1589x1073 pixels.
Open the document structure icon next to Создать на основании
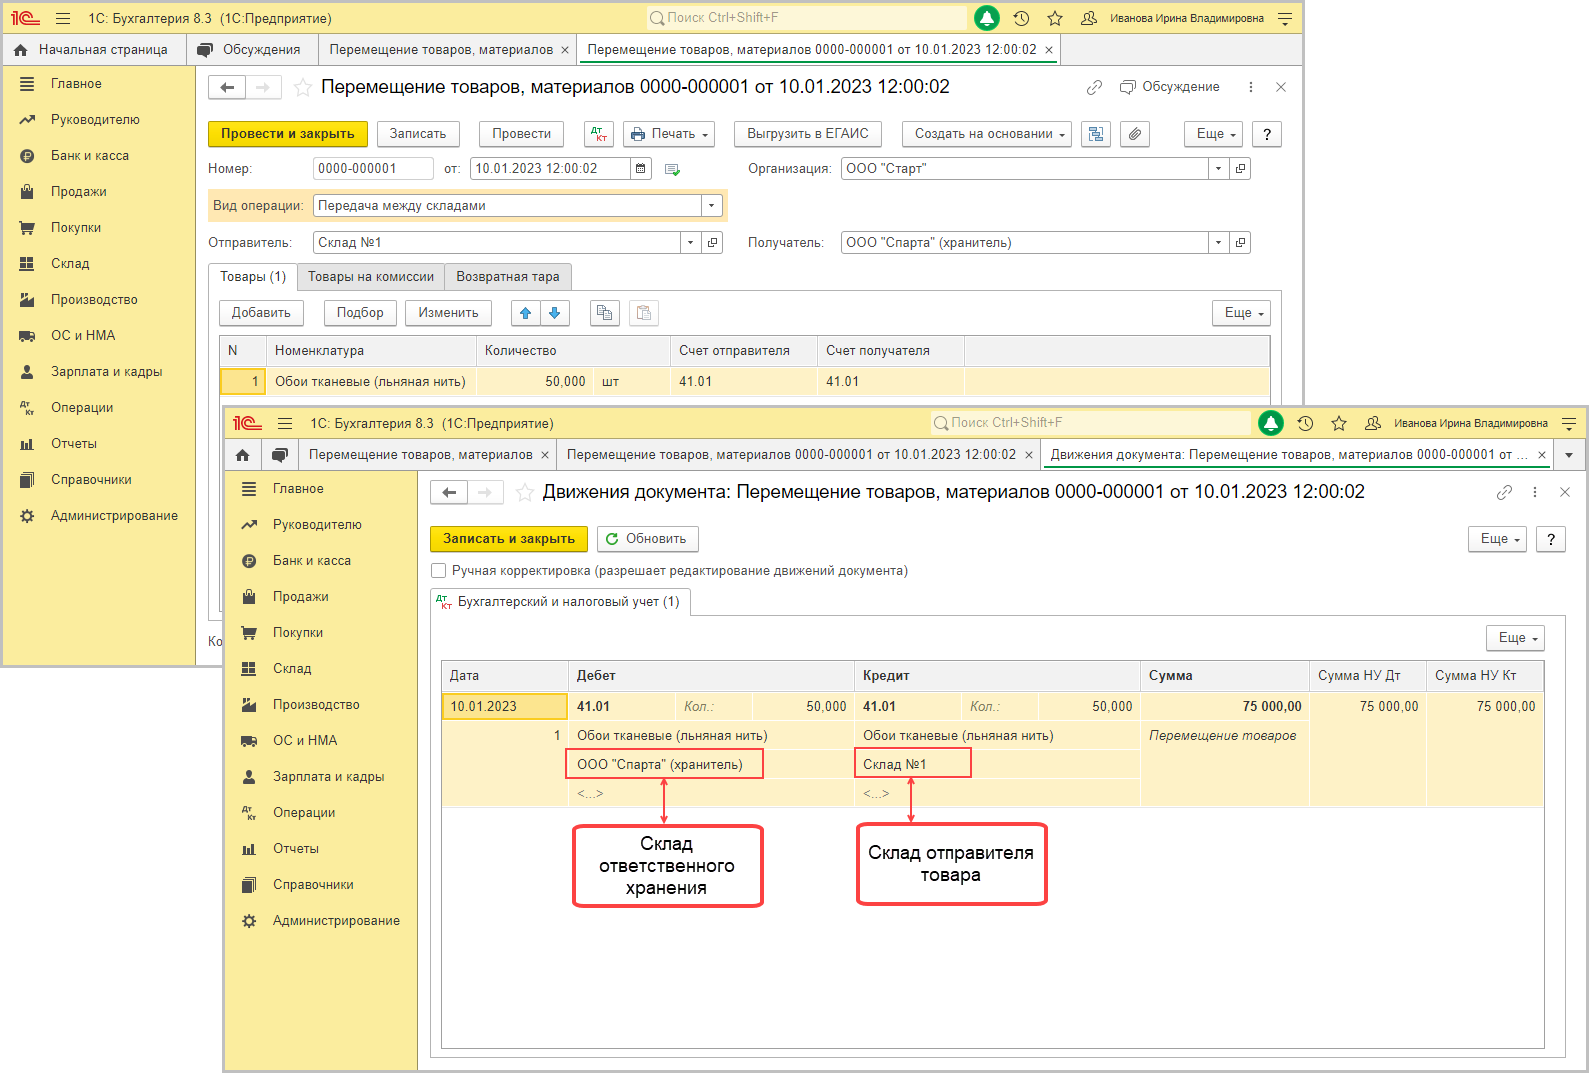click(x=1096, y=134)
